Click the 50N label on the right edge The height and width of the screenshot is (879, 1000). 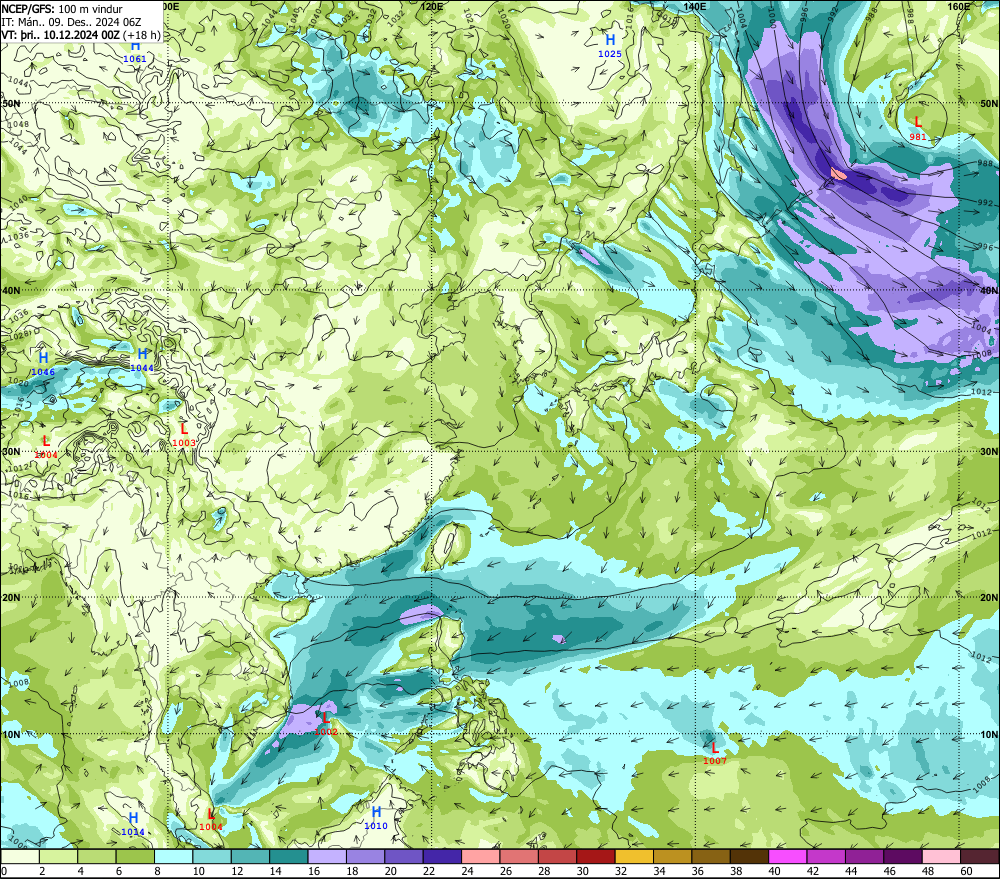point(989,103)
